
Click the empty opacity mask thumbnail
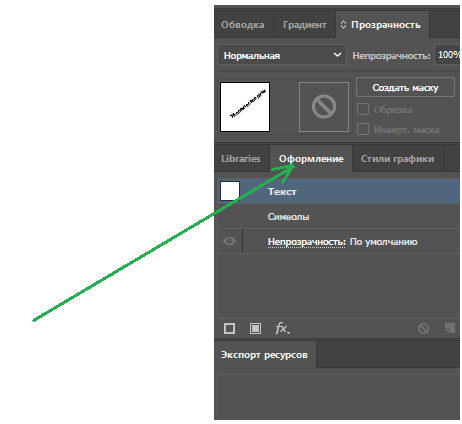pyautogui.click(x=324, y=107)
